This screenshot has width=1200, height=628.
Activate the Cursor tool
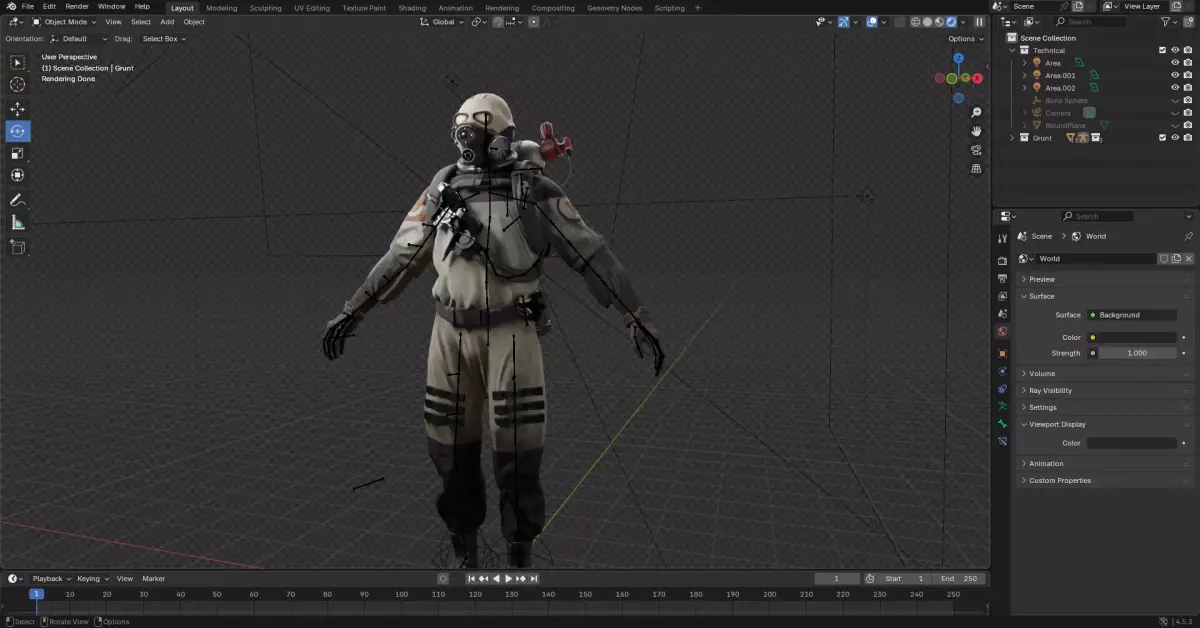[18, 85]
